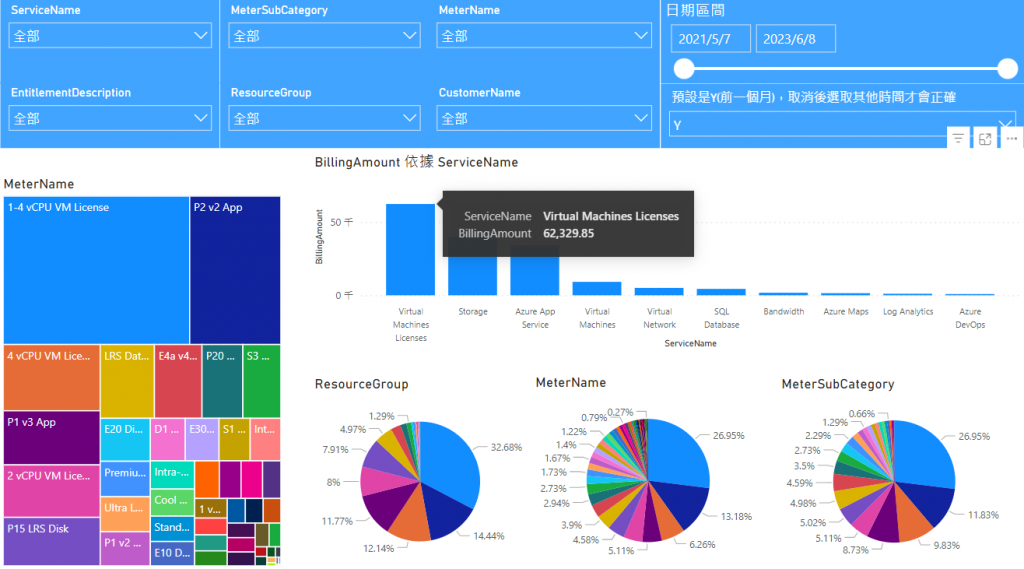Select the E10 D... treemap tile
The height and width of the screenshot is (569, 1024).
coord(172,553)
